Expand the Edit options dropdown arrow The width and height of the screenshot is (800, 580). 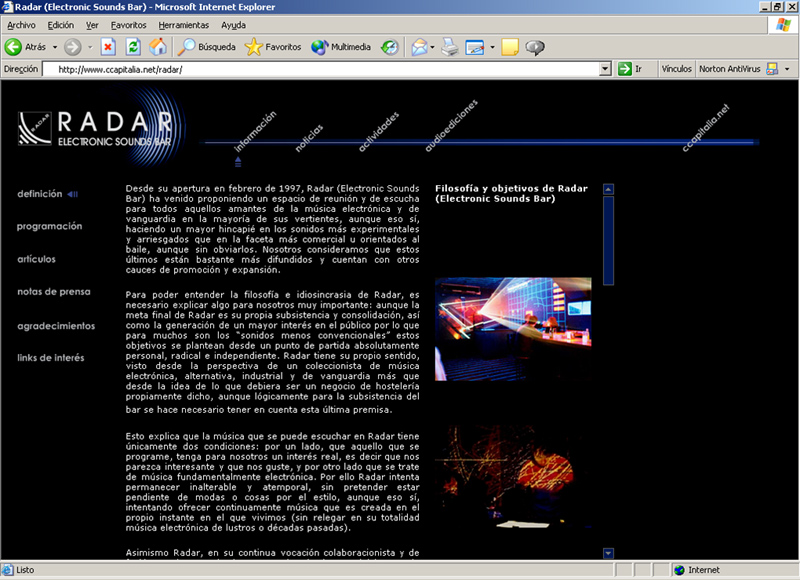tap(492, 47)
